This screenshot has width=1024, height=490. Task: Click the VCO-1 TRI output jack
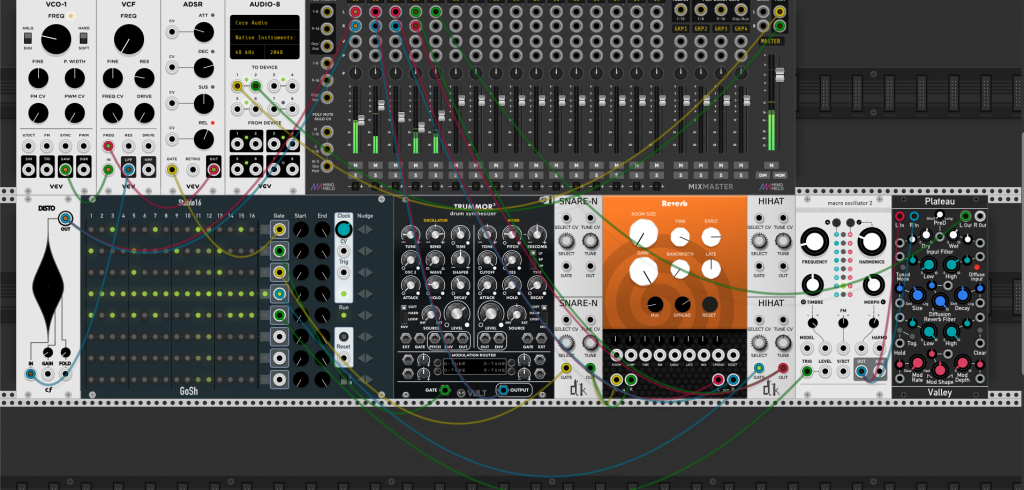coord(47,170)
